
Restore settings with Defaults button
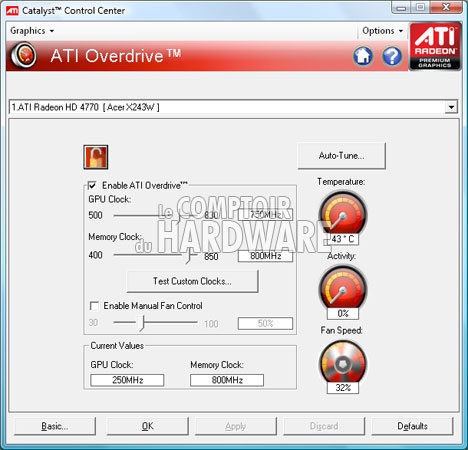coord(413,426)
